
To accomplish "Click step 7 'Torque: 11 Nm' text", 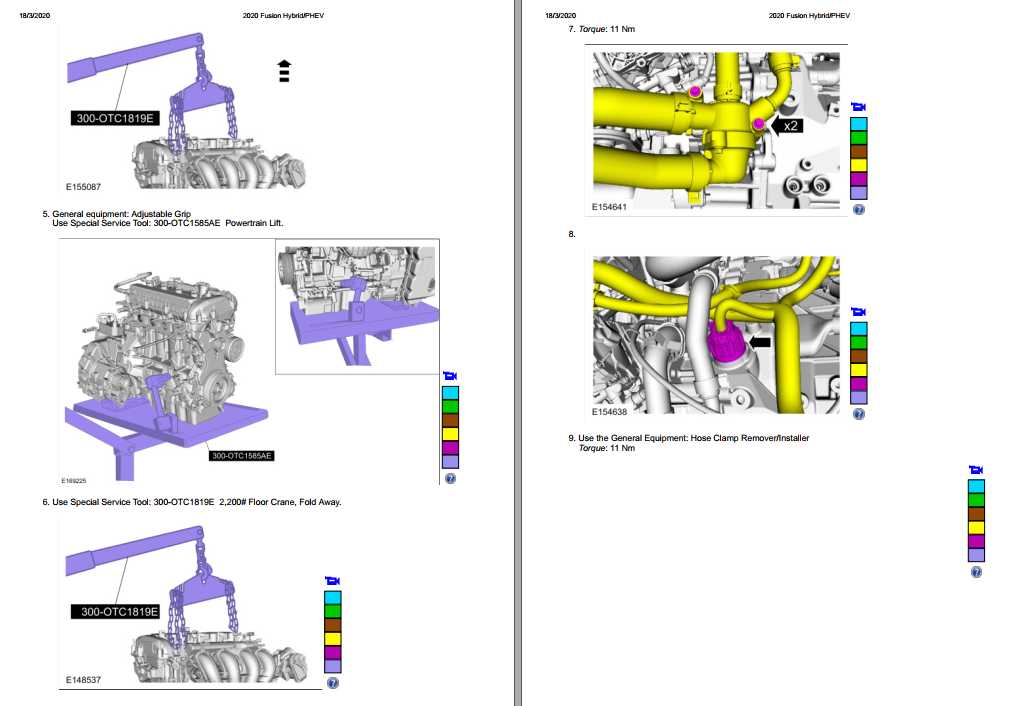I will [x=607, y=29].
